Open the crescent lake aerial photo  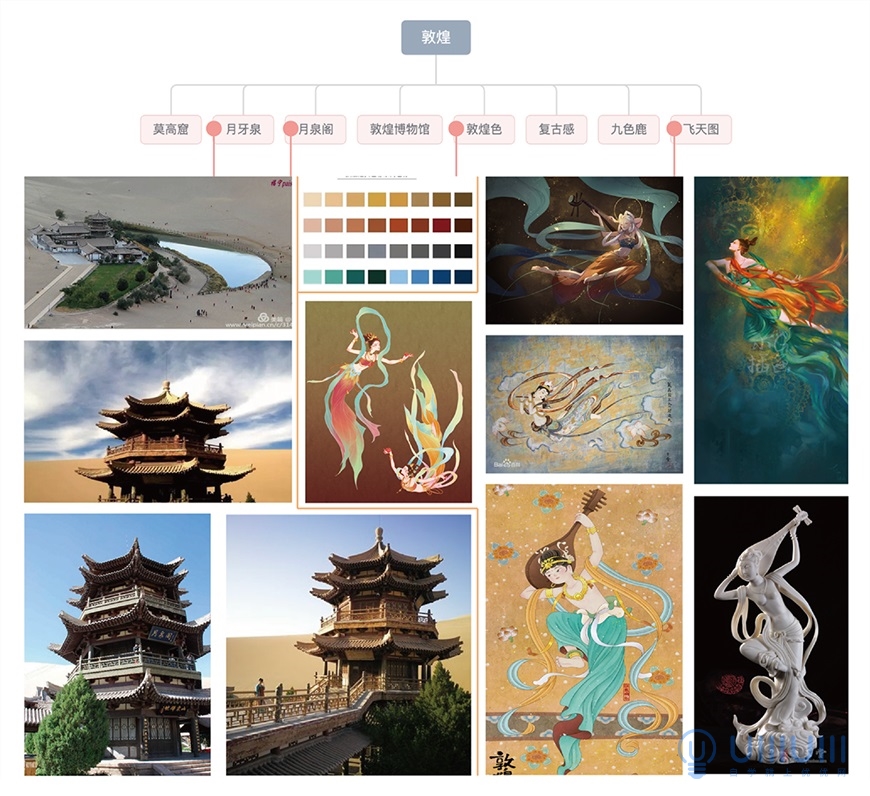[158, 252]
